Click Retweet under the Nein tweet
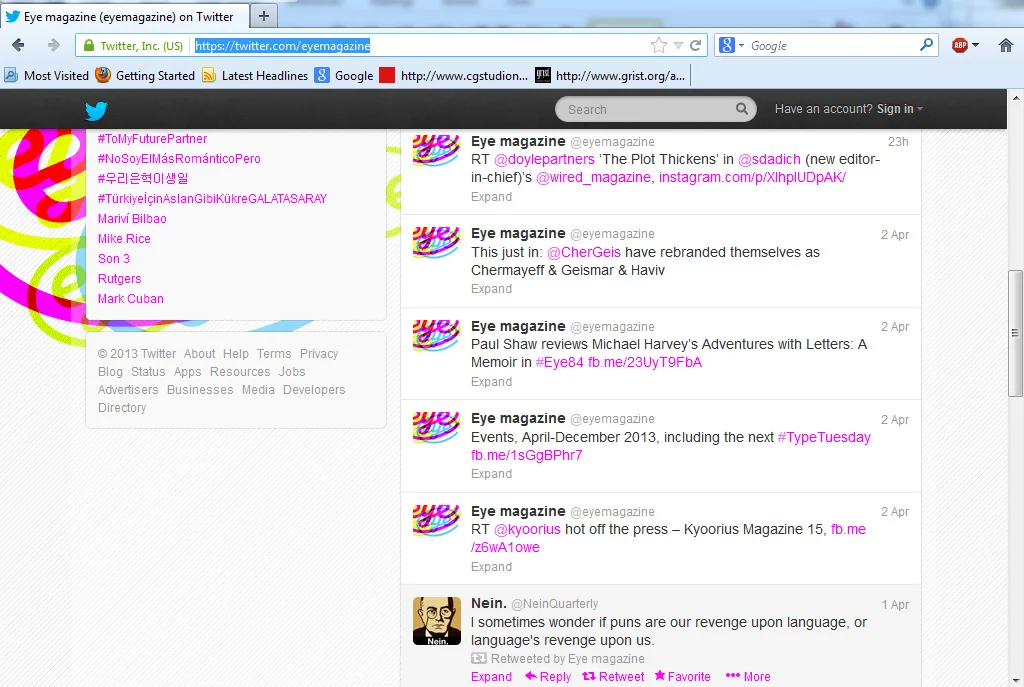Screen dimensions: 1024x687 613,677
